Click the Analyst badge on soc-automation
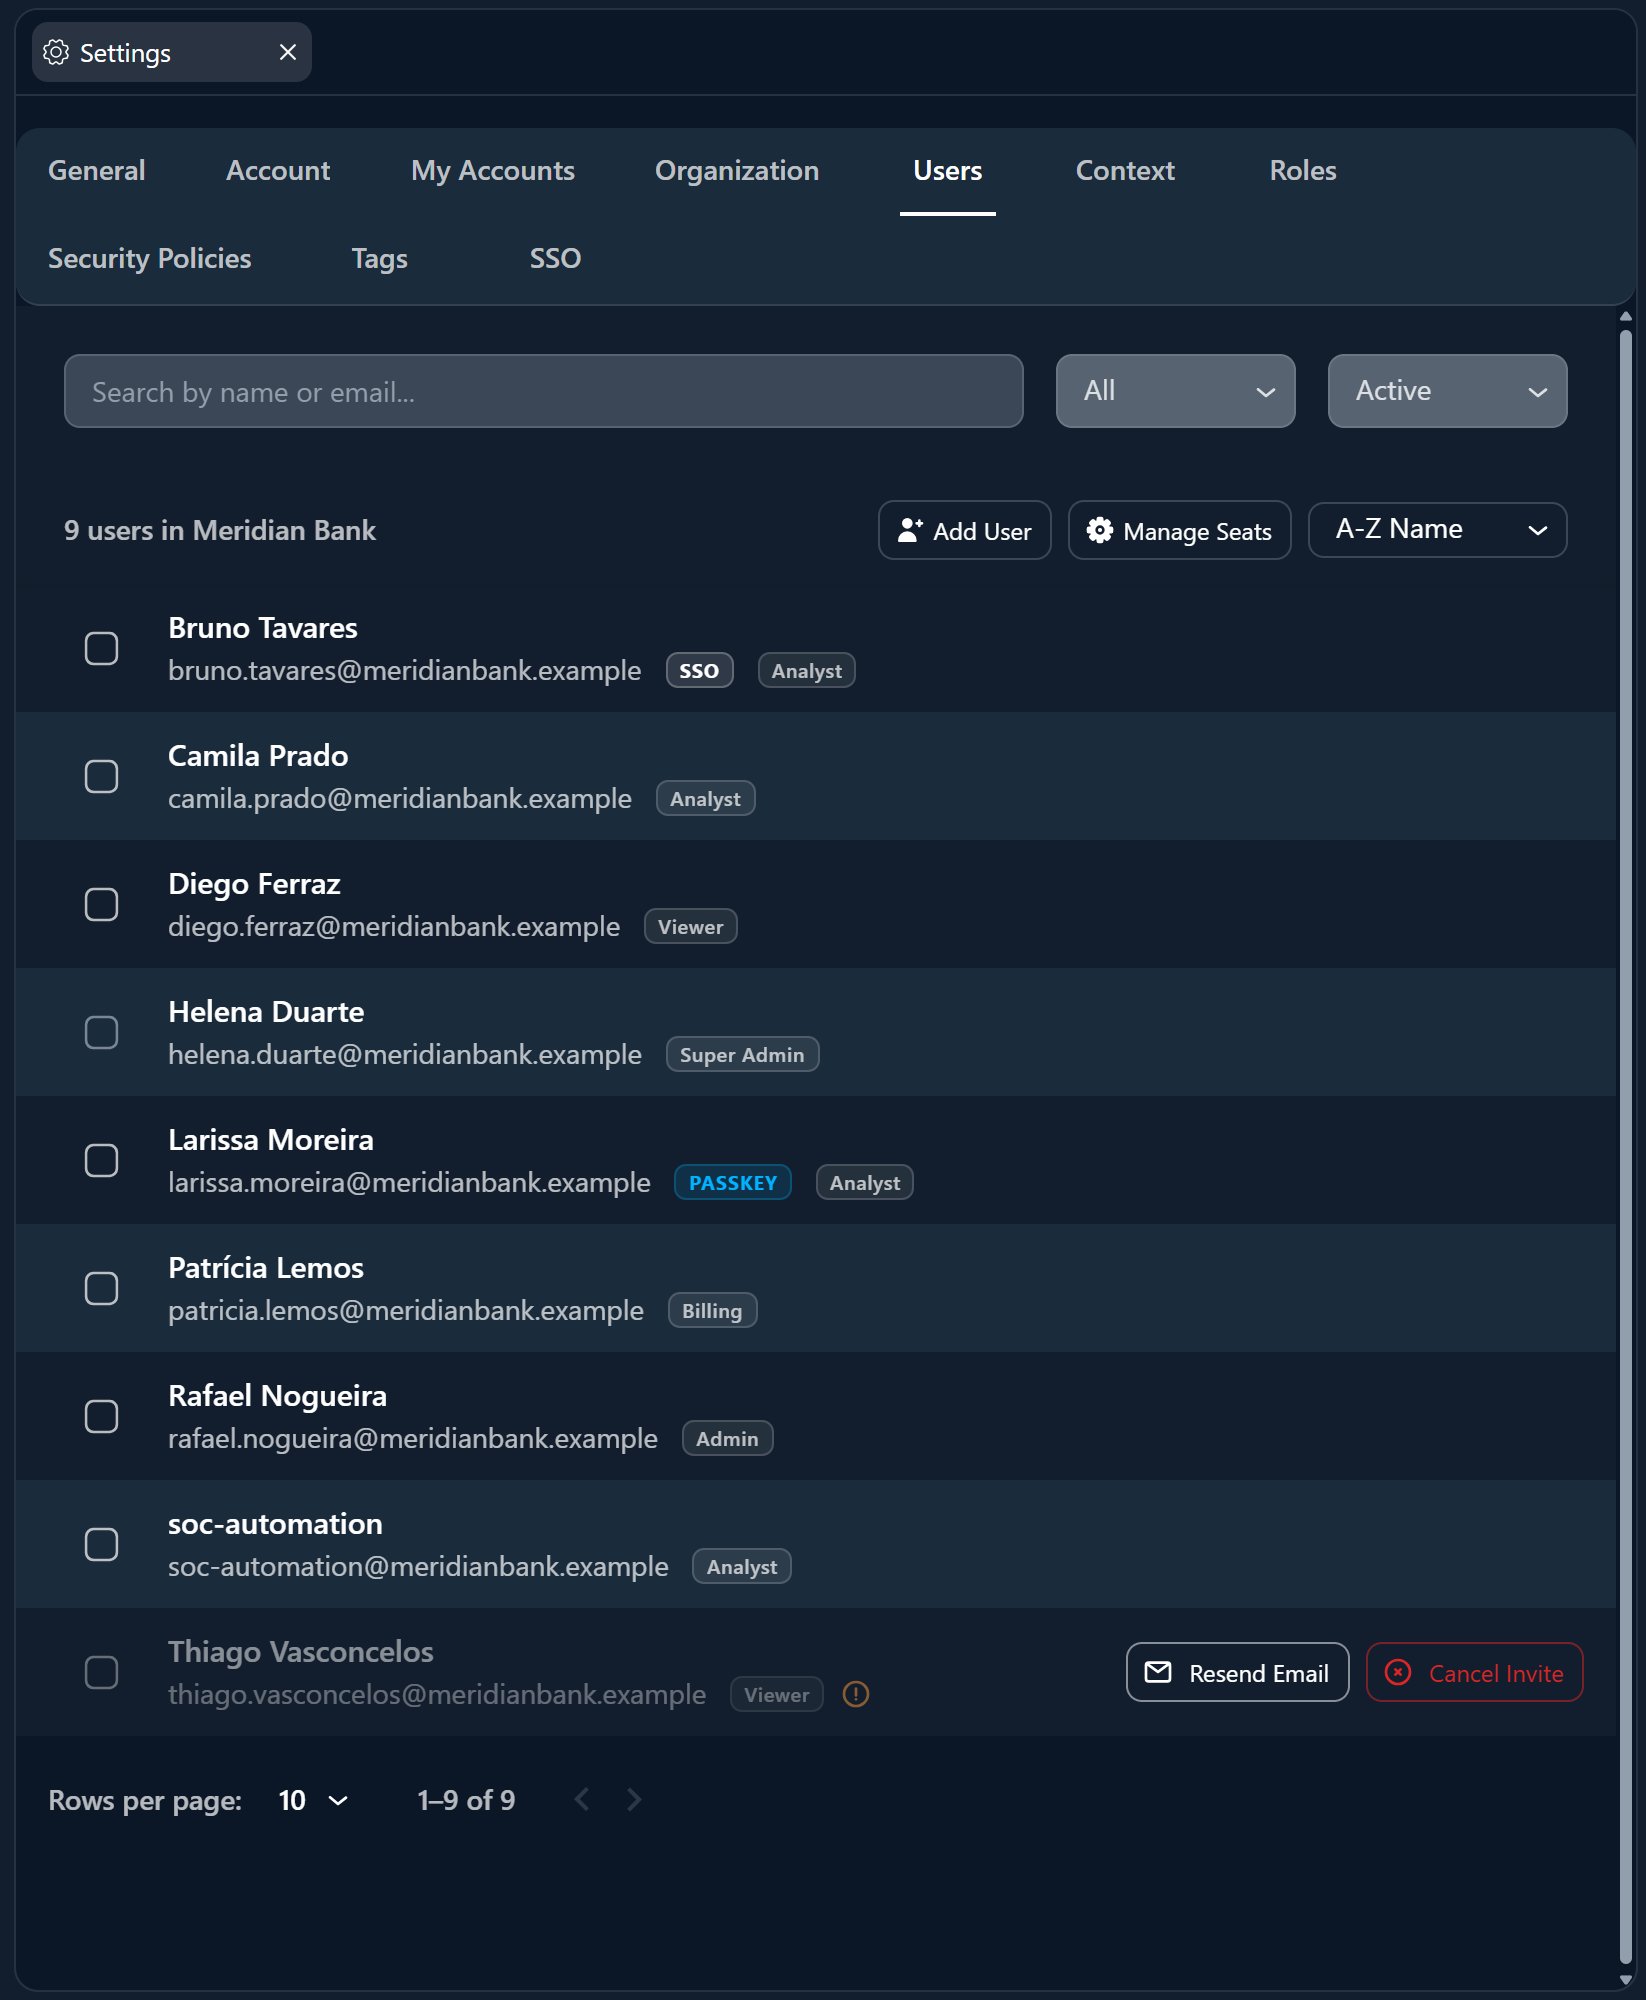The width and height of the screenshot is (1646, 2000). coord(741,1567)
